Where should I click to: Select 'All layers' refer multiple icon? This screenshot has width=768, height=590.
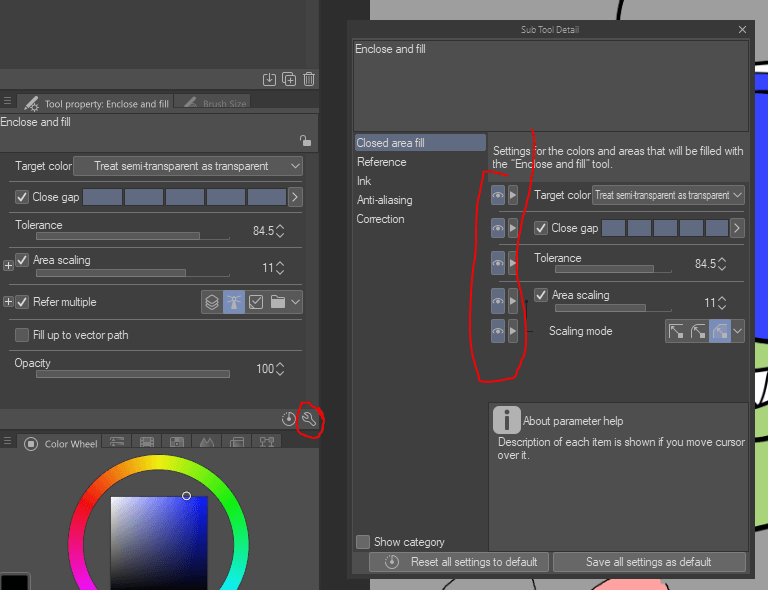212,302
